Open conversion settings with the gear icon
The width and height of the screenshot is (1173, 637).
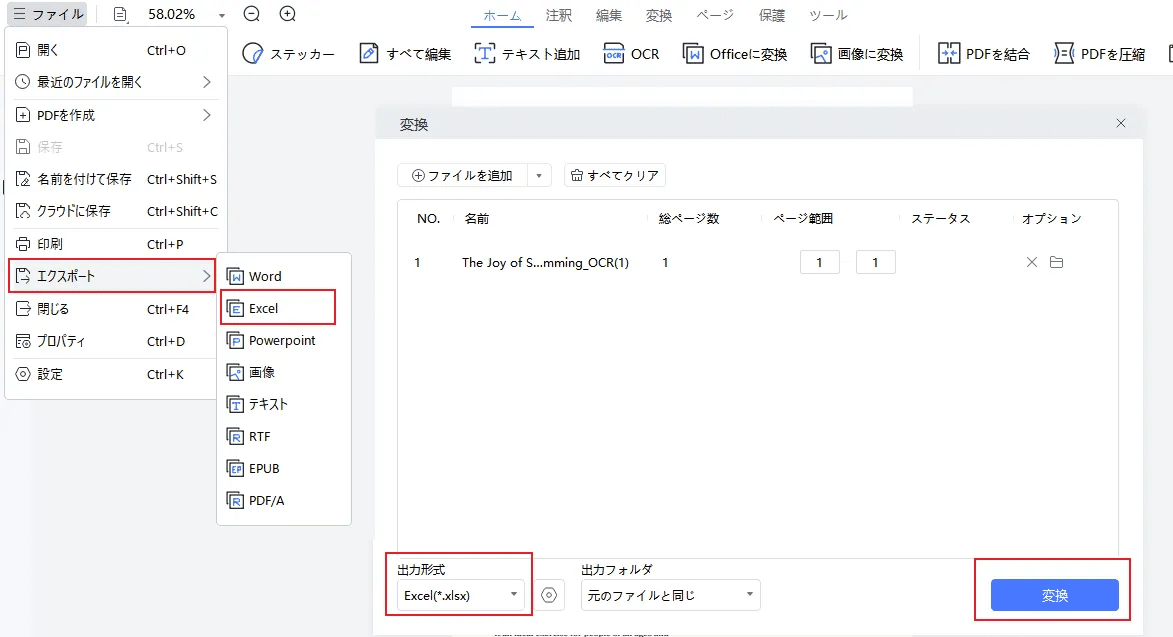pos(548,594)
